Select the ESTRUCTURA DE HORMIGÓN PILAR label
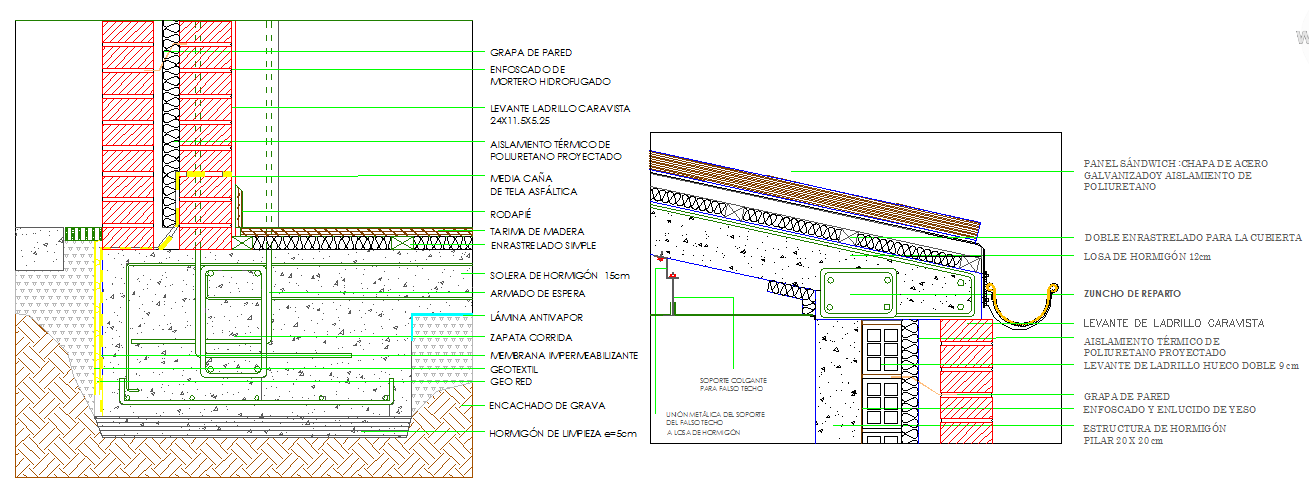Image resolution: width=1309 pixels, height=494 pixels. [x=1154, y=434]
